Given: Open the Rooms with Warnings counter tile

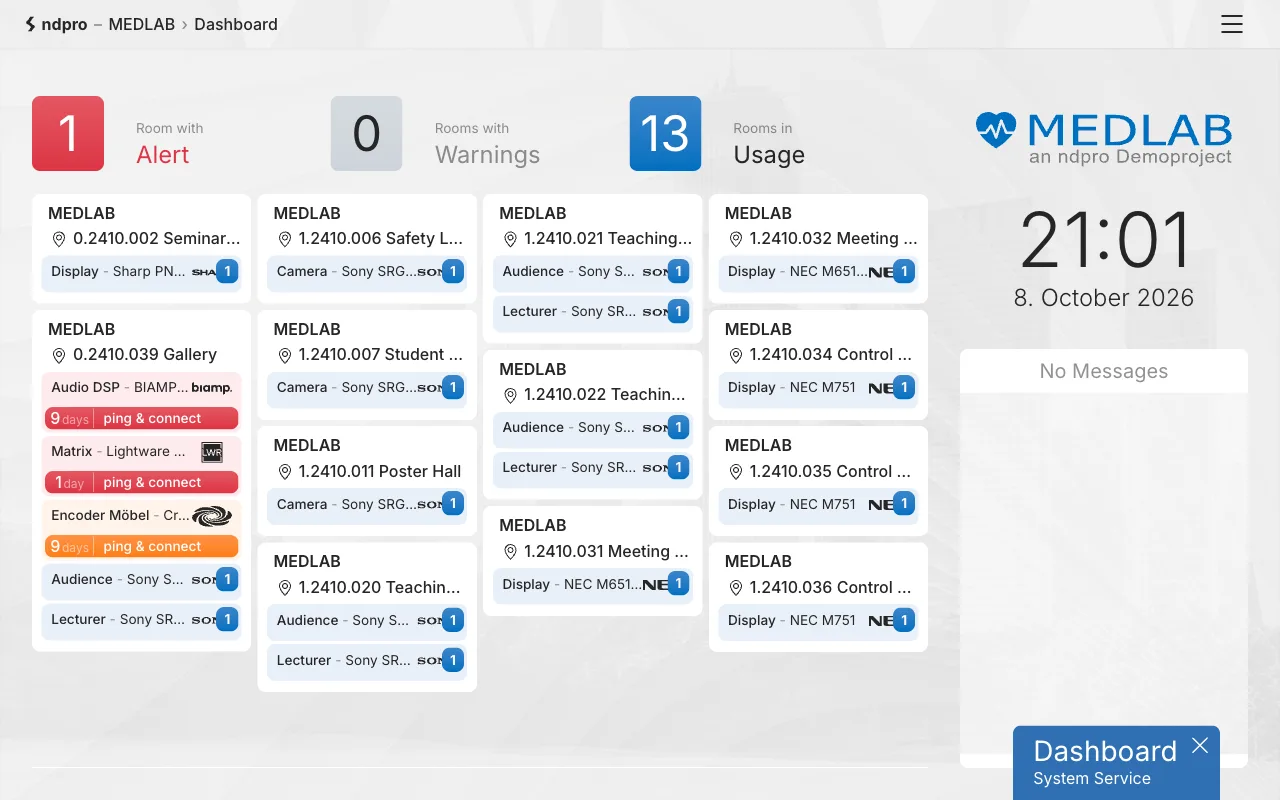Looking at the screenshot, I should click(x=367, y=133).
